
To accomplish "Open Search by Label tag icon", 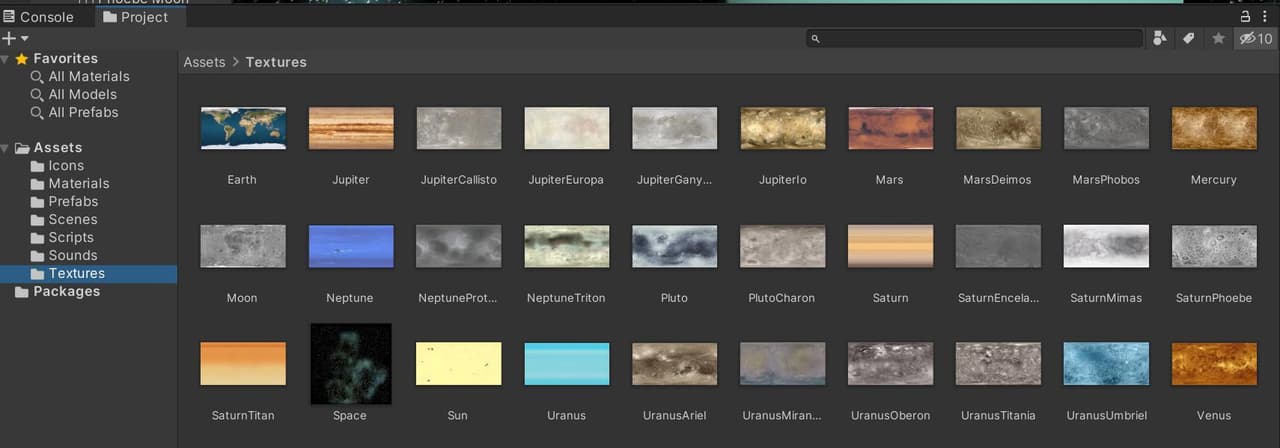I will (1189, 38).
